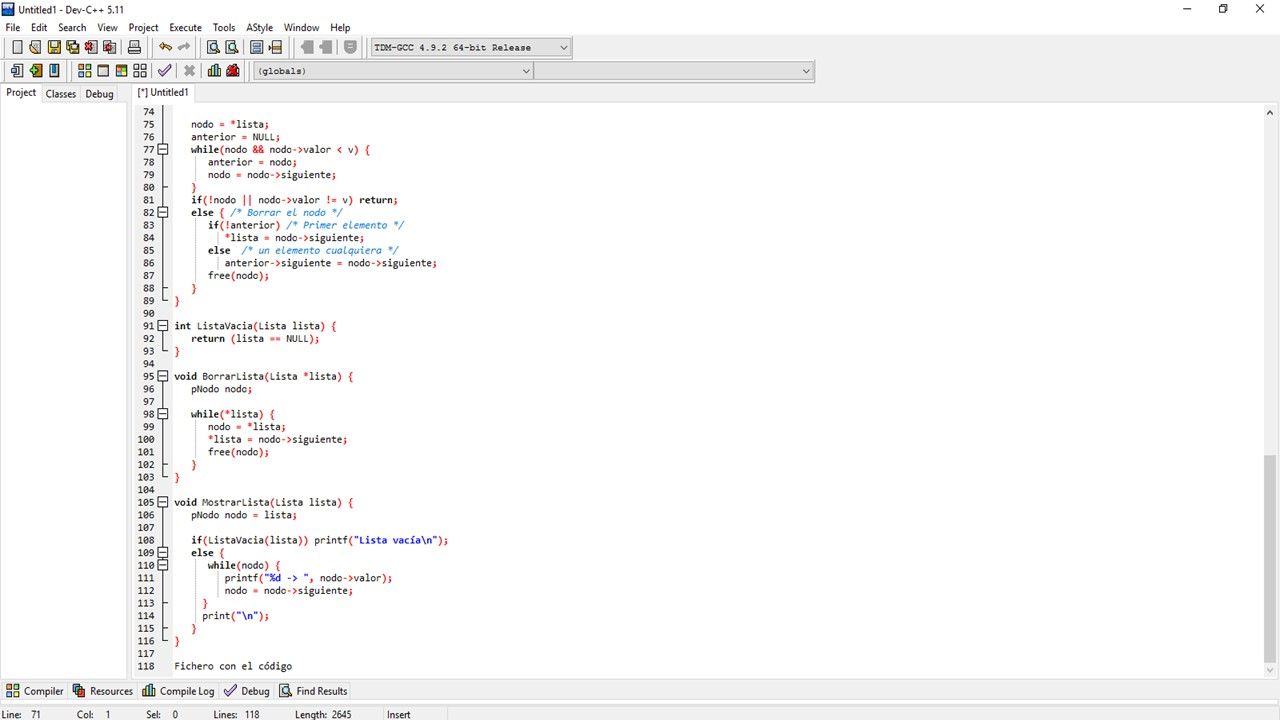Switch to the Classes sidebar tab

pos(60,94)
